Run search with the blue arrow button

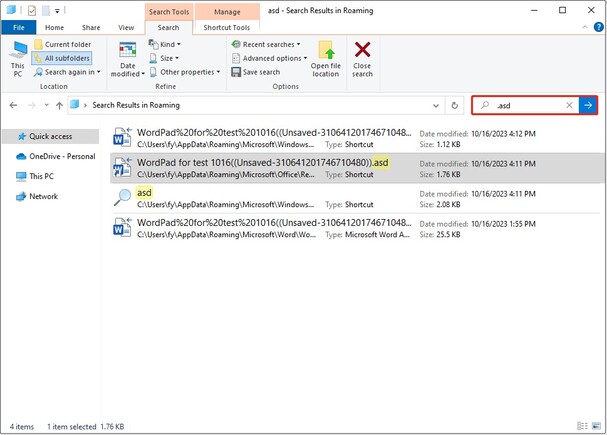(588, 105)
